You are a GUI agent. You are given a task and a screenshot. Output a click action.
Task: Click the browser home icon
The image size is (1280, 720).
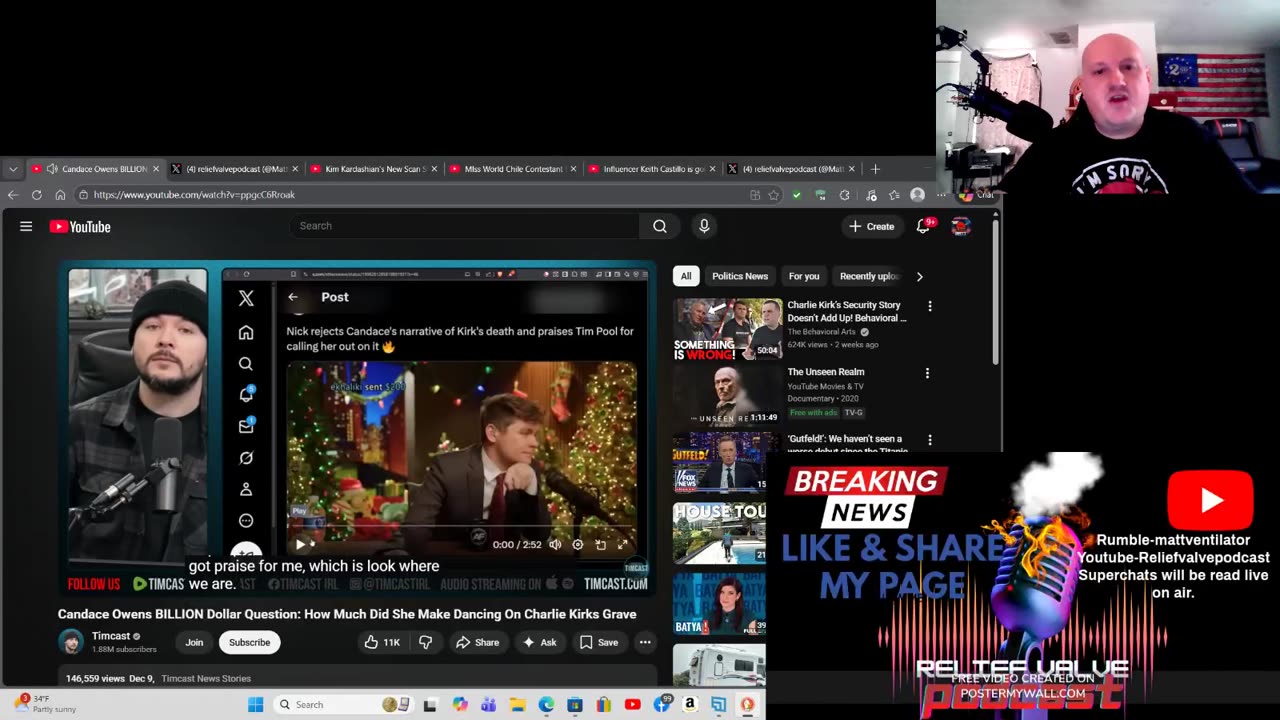[x=60, y=195]
